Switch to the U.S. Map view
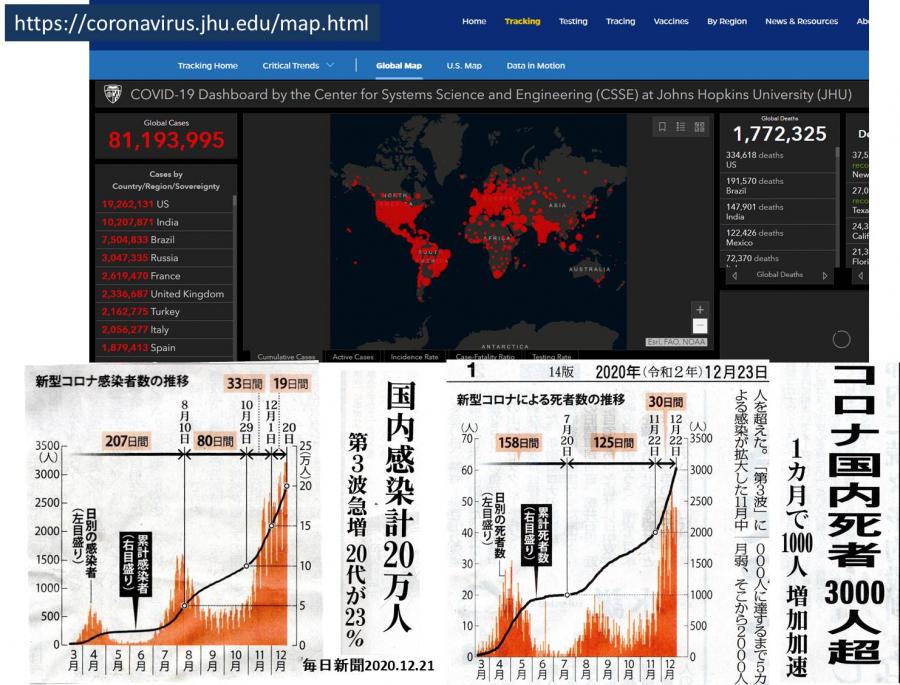The image size is (900, 685). tap(464, 65)
